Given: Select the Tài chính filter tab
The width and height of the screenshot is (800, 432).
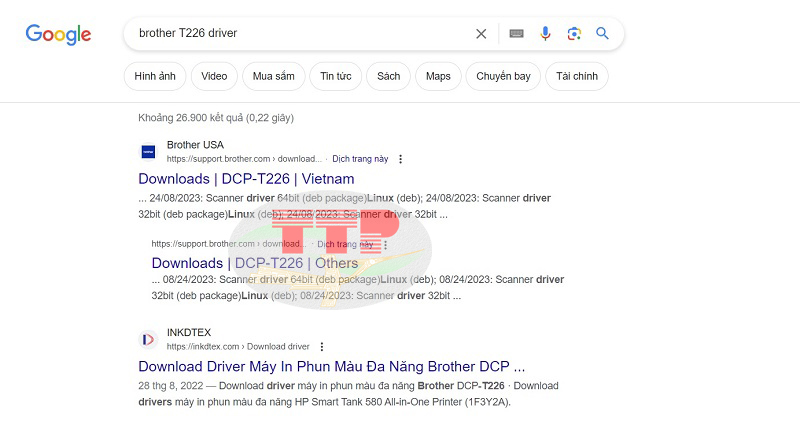Looking at the screenshot, I should click(577, 77).
